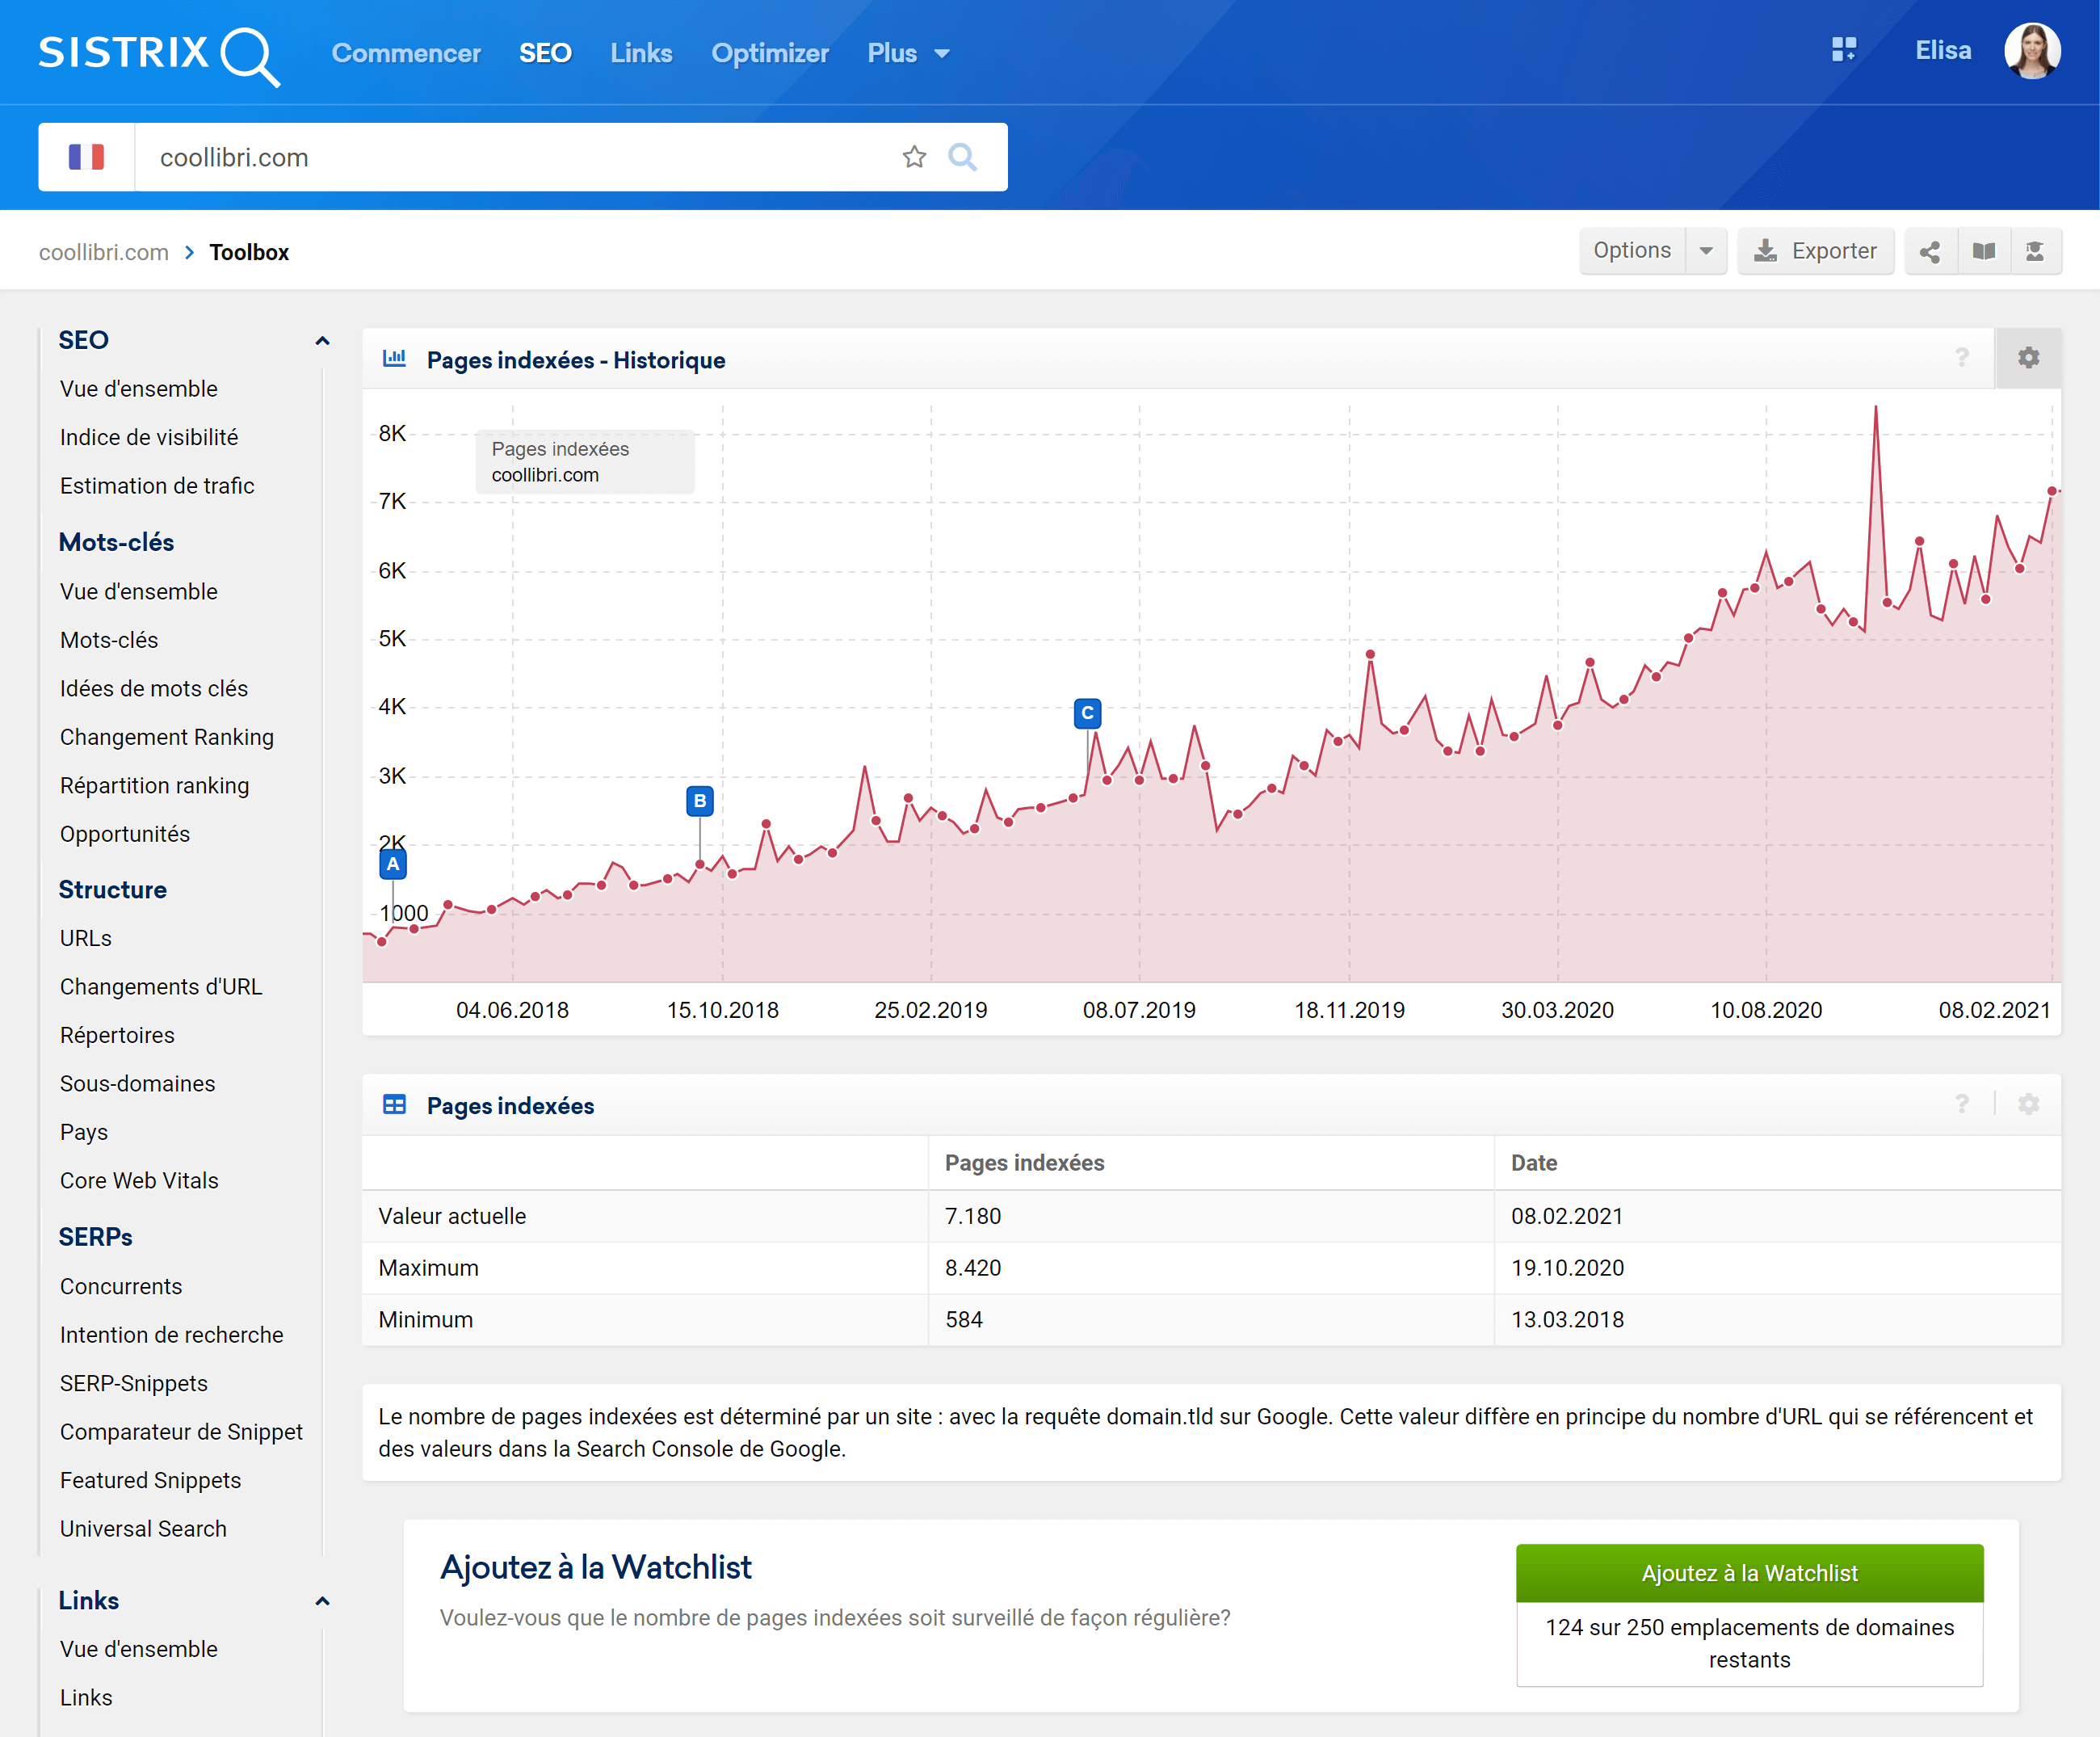Open Comparateur de Snippet
Viewport: 2100px width, 1737px height.
181,1432
